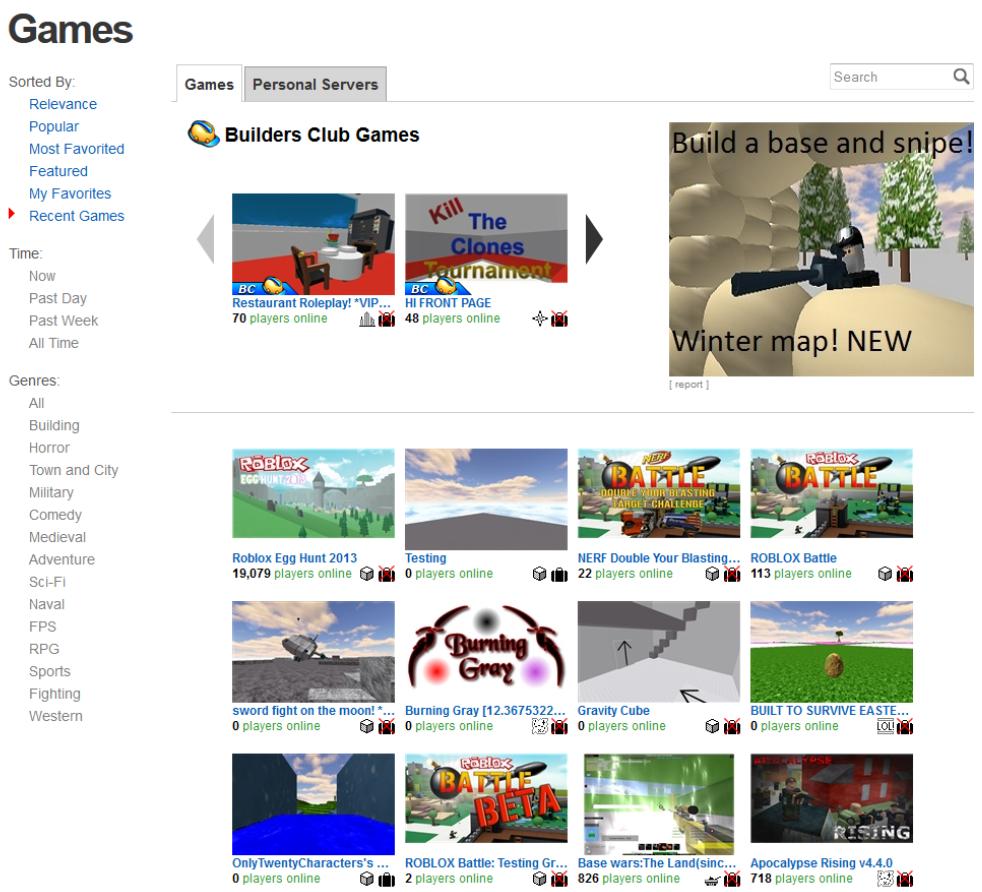Sort games by Popular
This screenshot has height=892, width=982.
pos(54,127)
